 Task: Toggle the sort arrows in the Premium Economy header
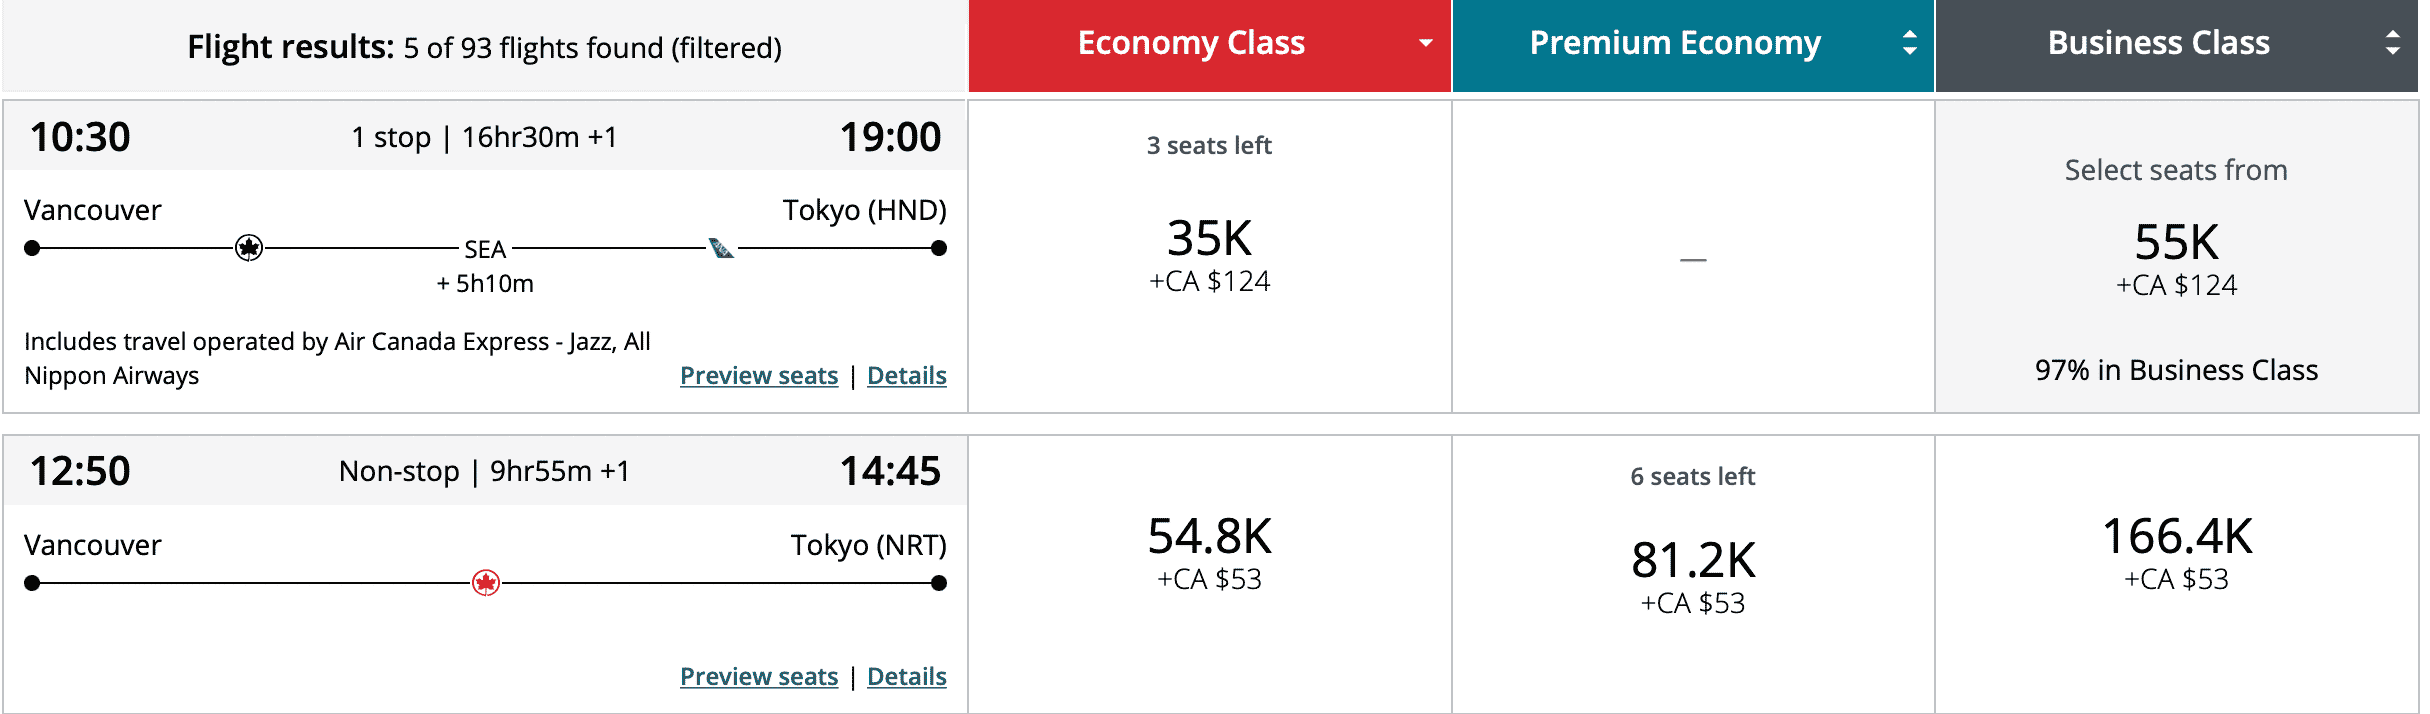[x=1909, y=43]
